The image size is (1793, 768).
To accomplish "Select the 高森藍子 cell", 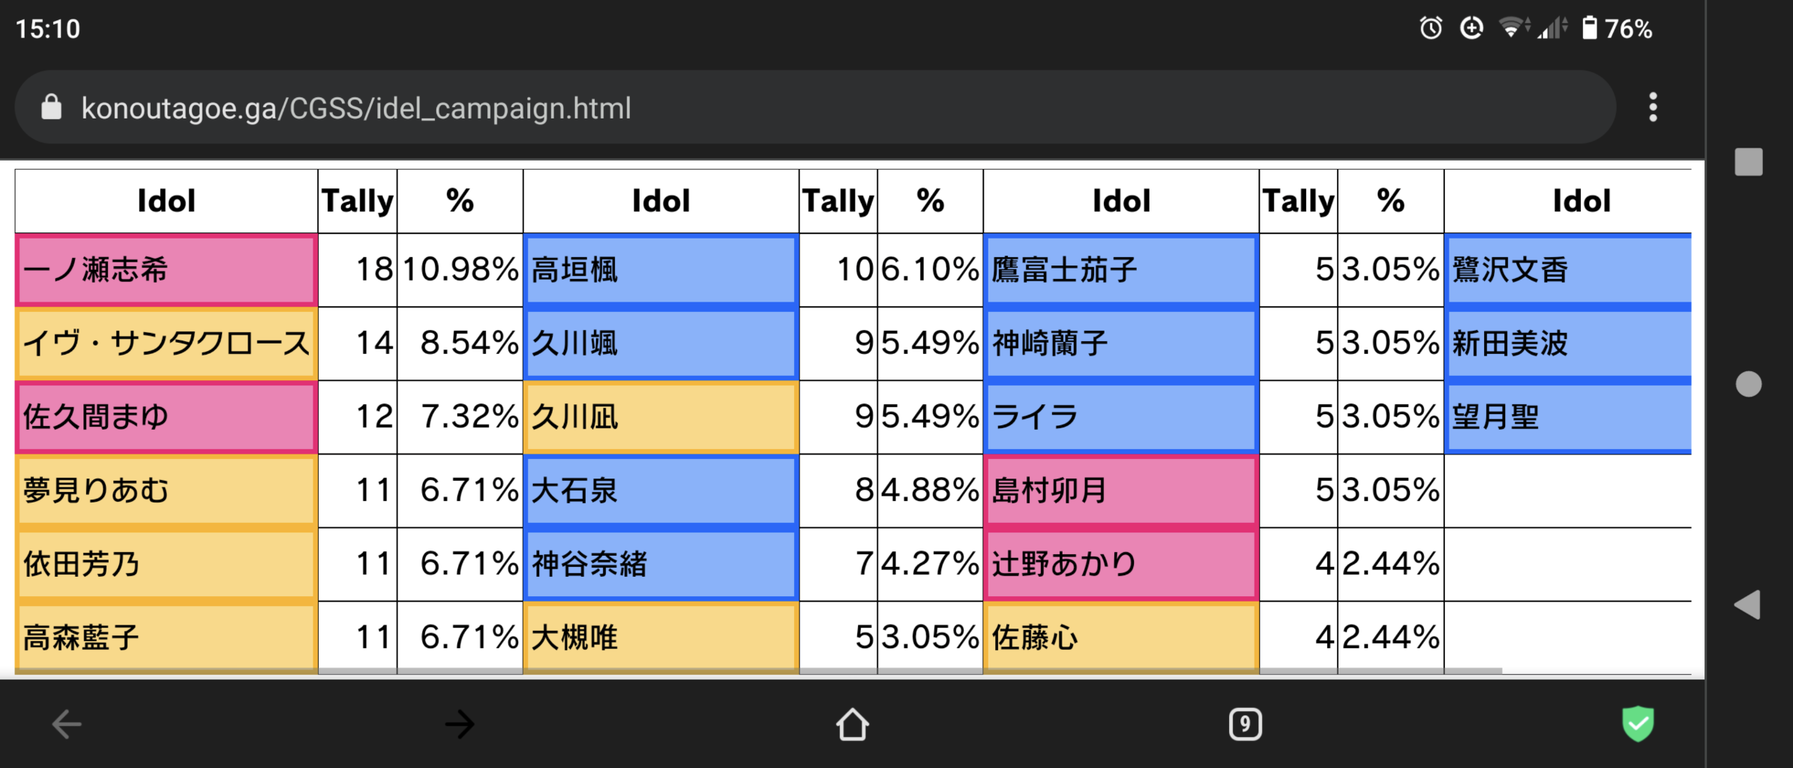I will (x=166, y=637).
